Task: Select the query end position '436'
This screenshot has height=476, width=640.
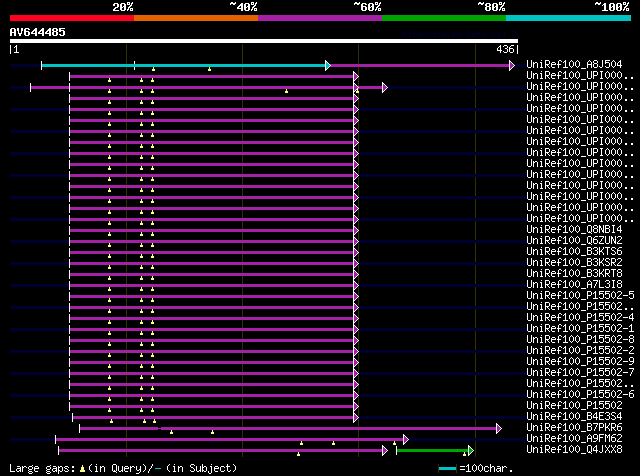Action: pyautogui.click(x=505, y=49)
